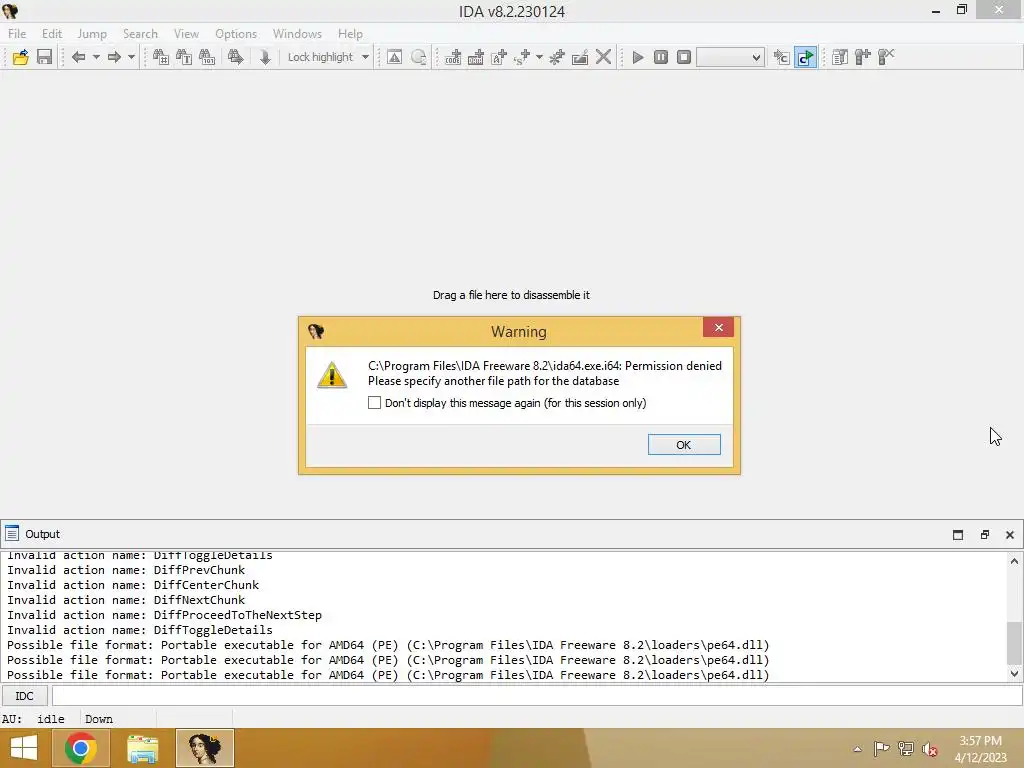Click the muted volume tray icon
1024x768 pixels.
(929, 749)
